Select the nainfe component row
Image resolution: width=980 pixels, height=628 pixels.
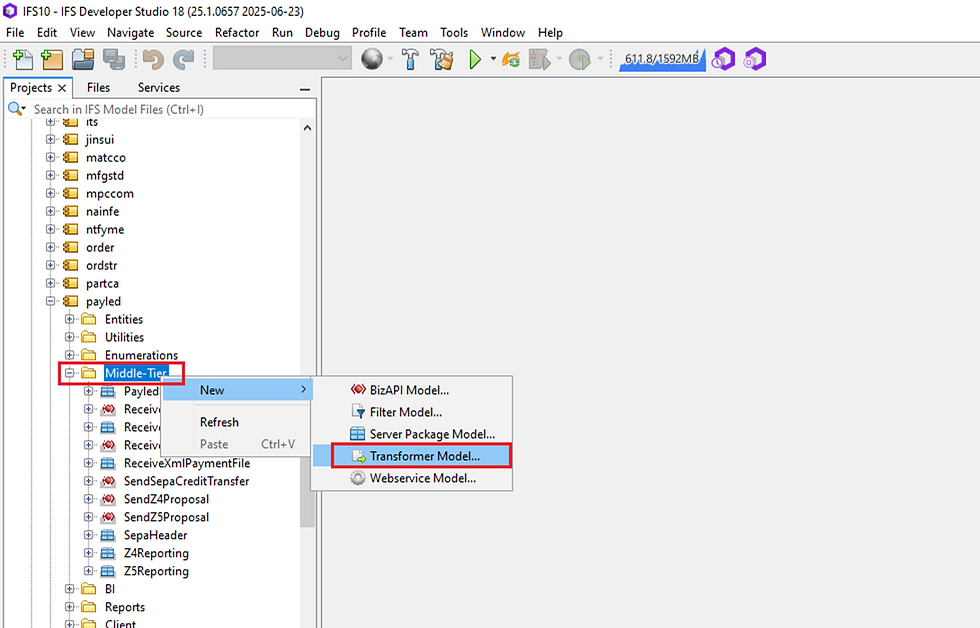(102, 211)
